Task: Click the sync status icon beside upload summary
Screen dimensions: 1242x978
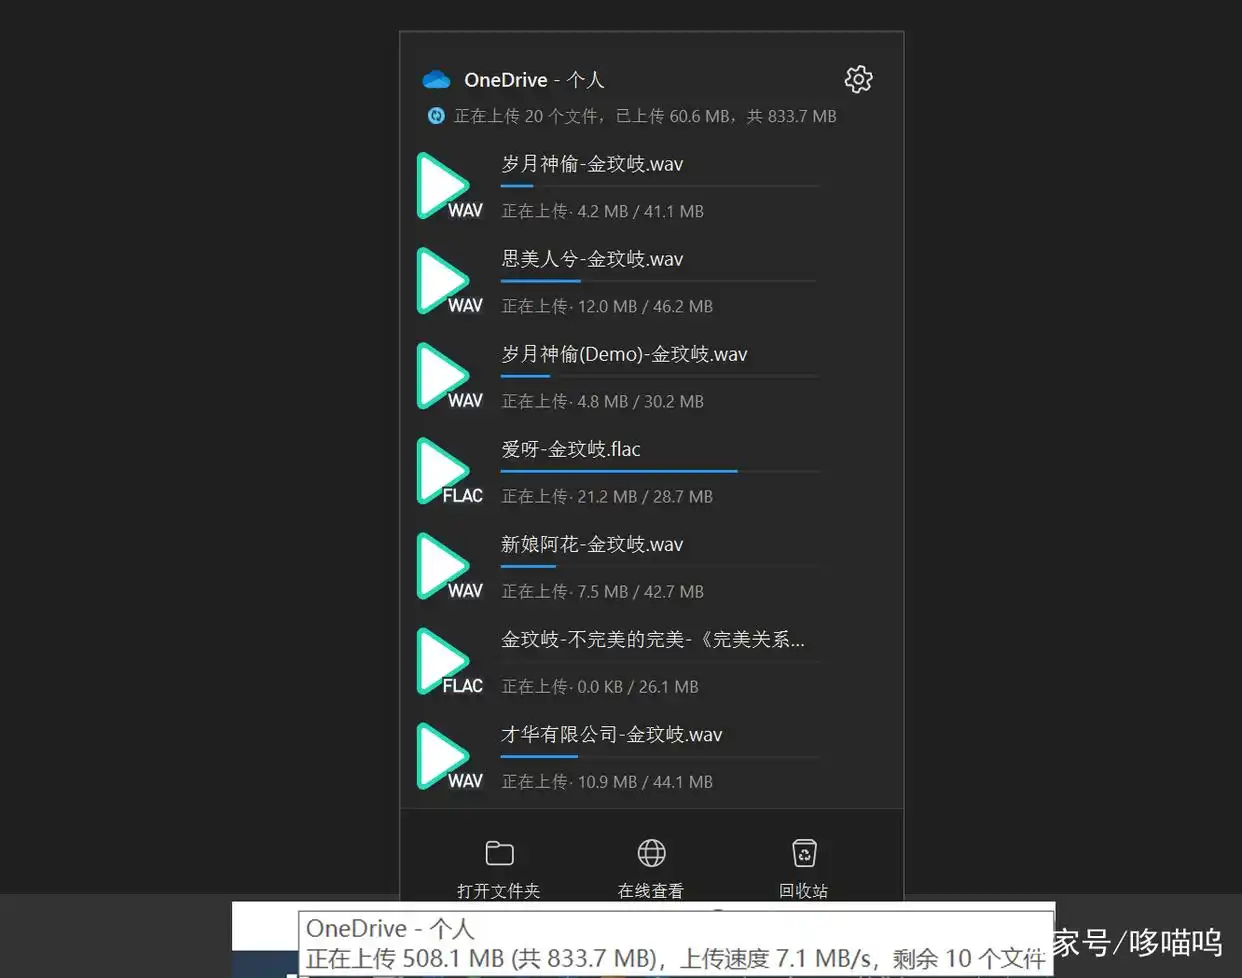Action: tap(436, 116)
